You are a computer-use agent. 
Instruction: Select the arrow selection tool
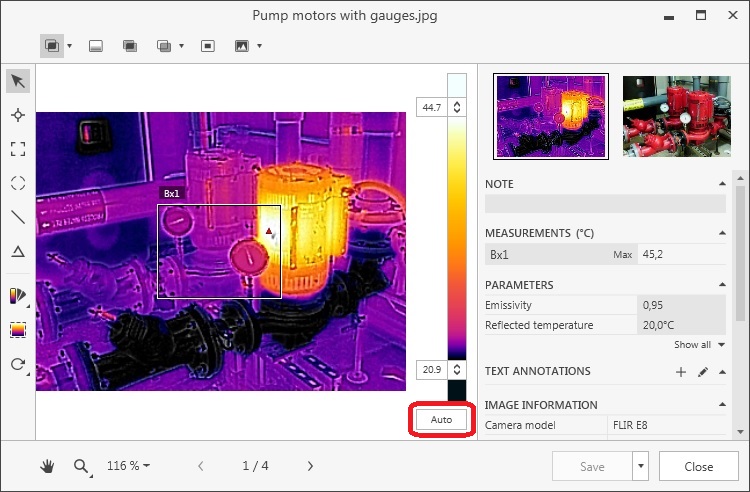click(18, 81)
